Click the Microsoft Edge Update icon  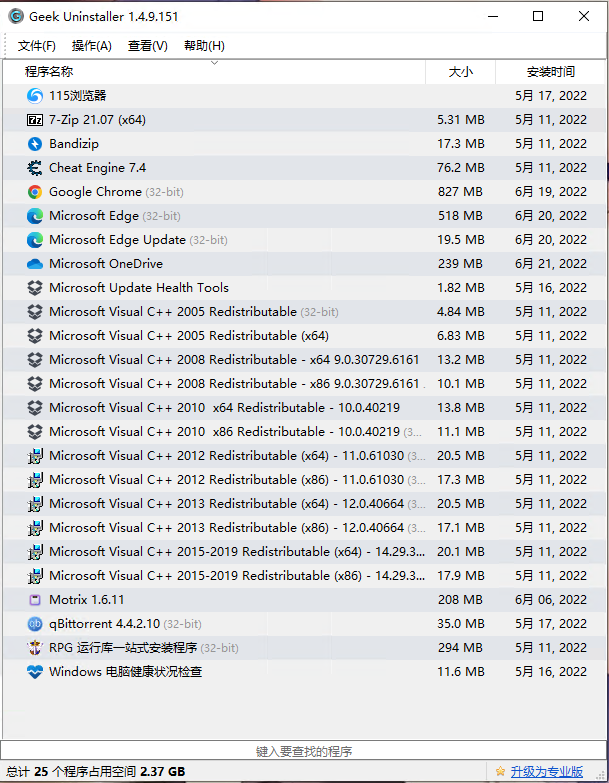[x=35, y=240]
